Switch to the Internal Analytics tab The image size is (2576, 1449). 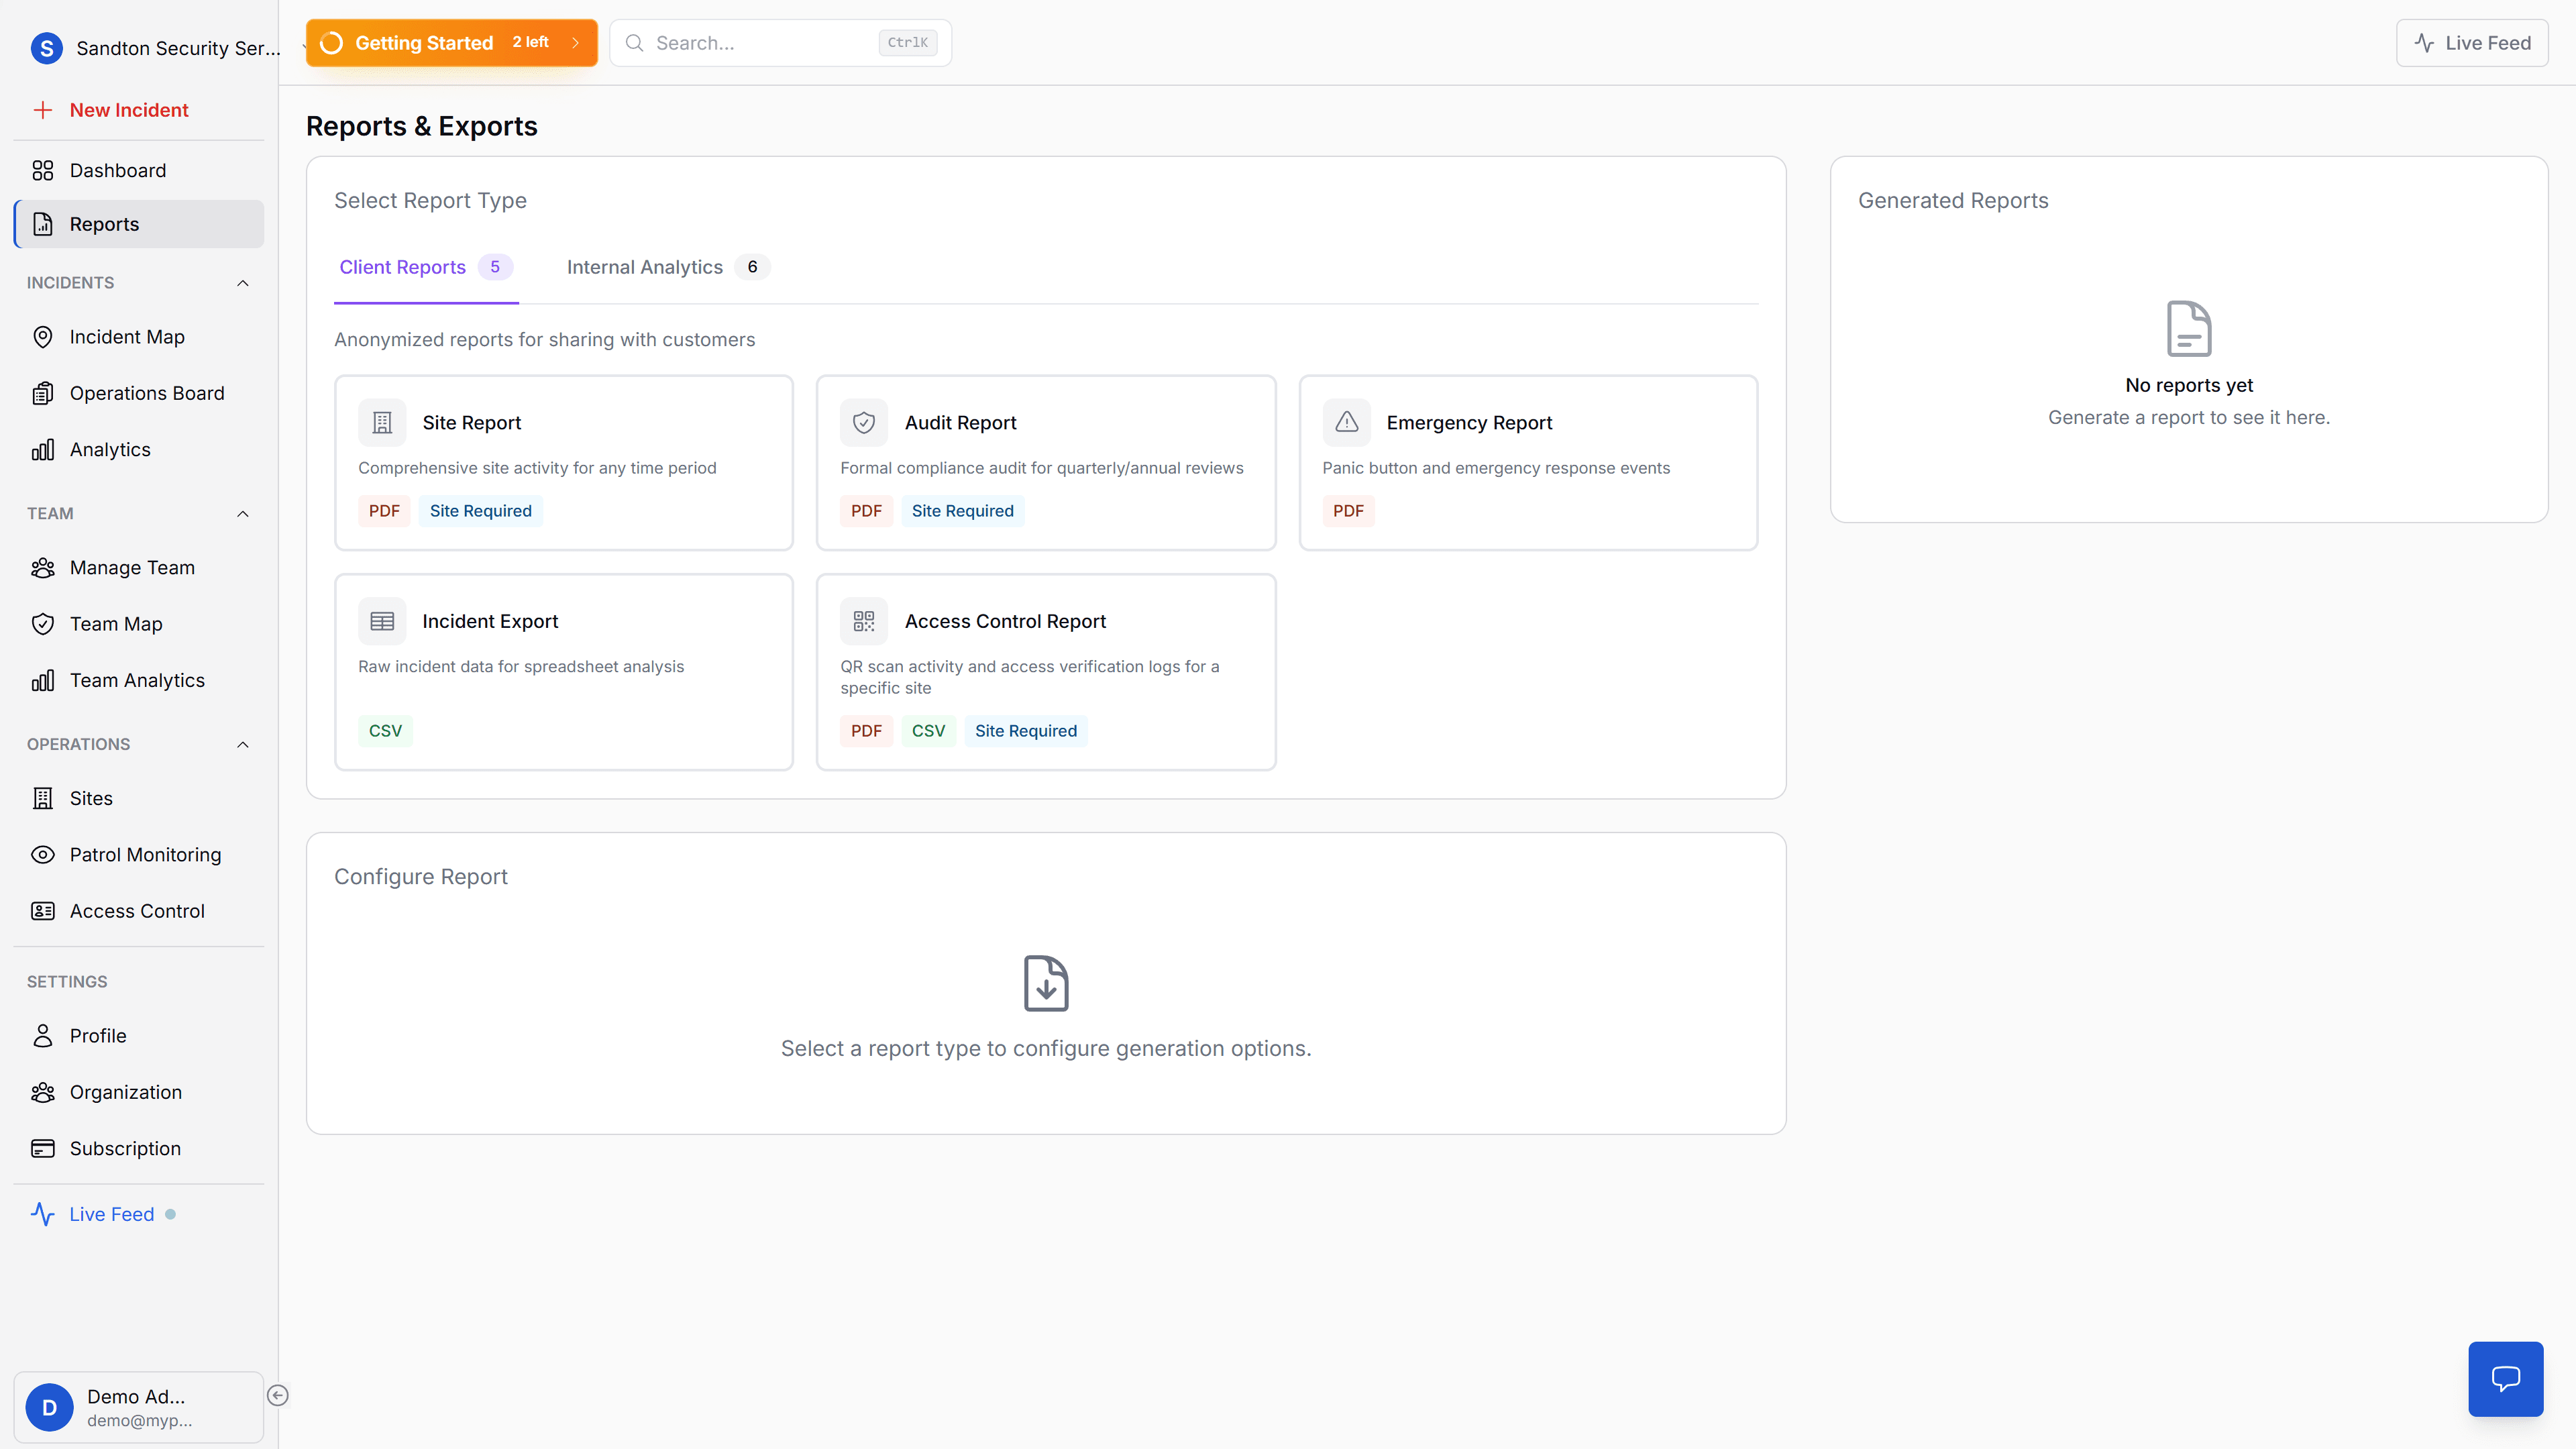(645, 267)
